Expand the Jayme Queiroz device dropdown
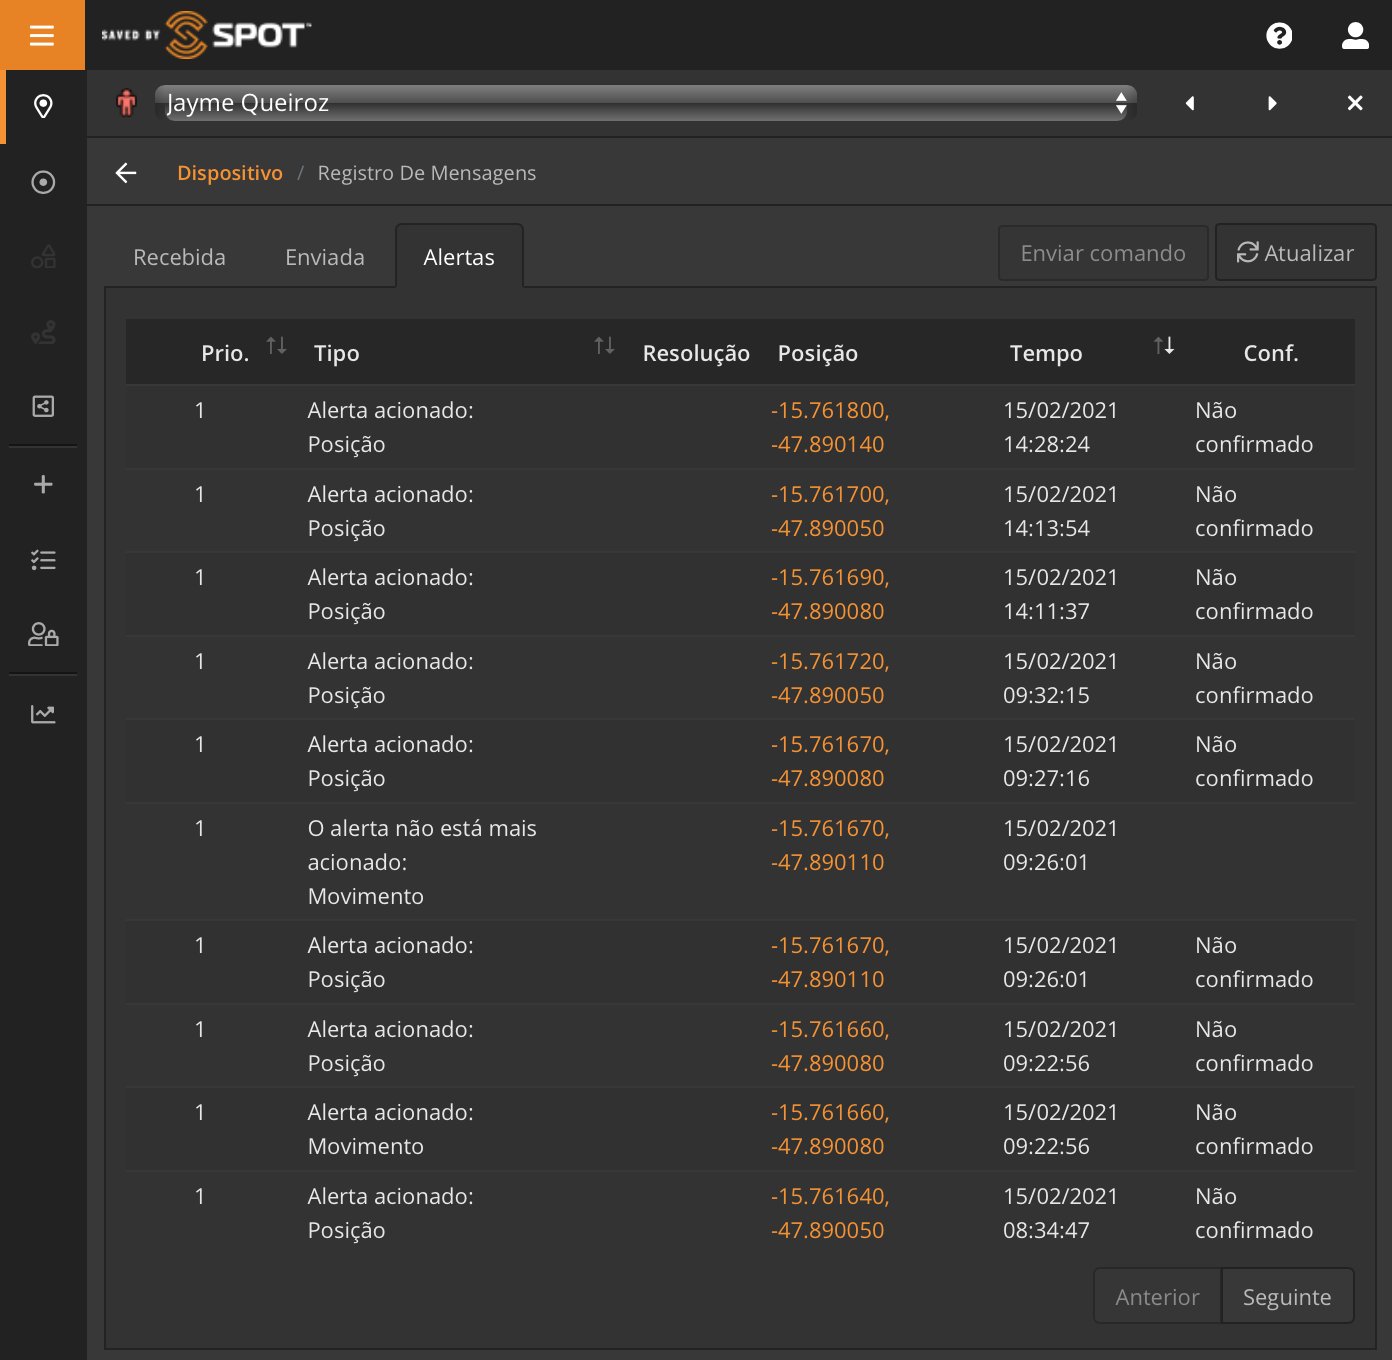 (645, 103)
